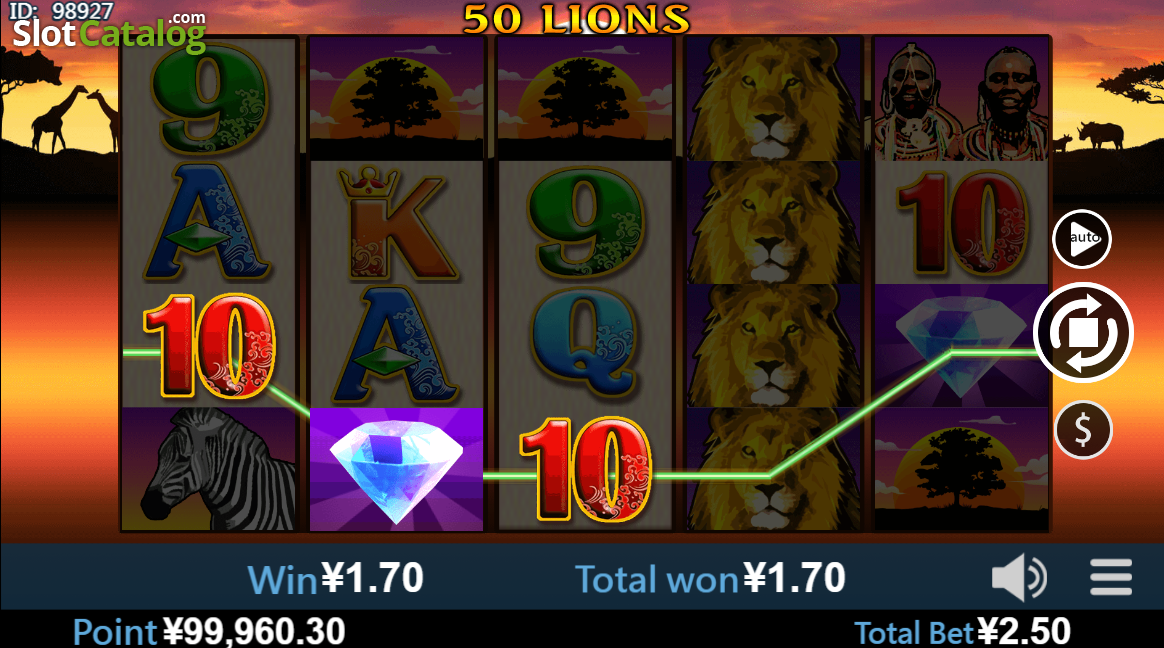This screenshot has height=648, width=1164.
Task: Click the 50 Lions game title
Action: [577, 19]
